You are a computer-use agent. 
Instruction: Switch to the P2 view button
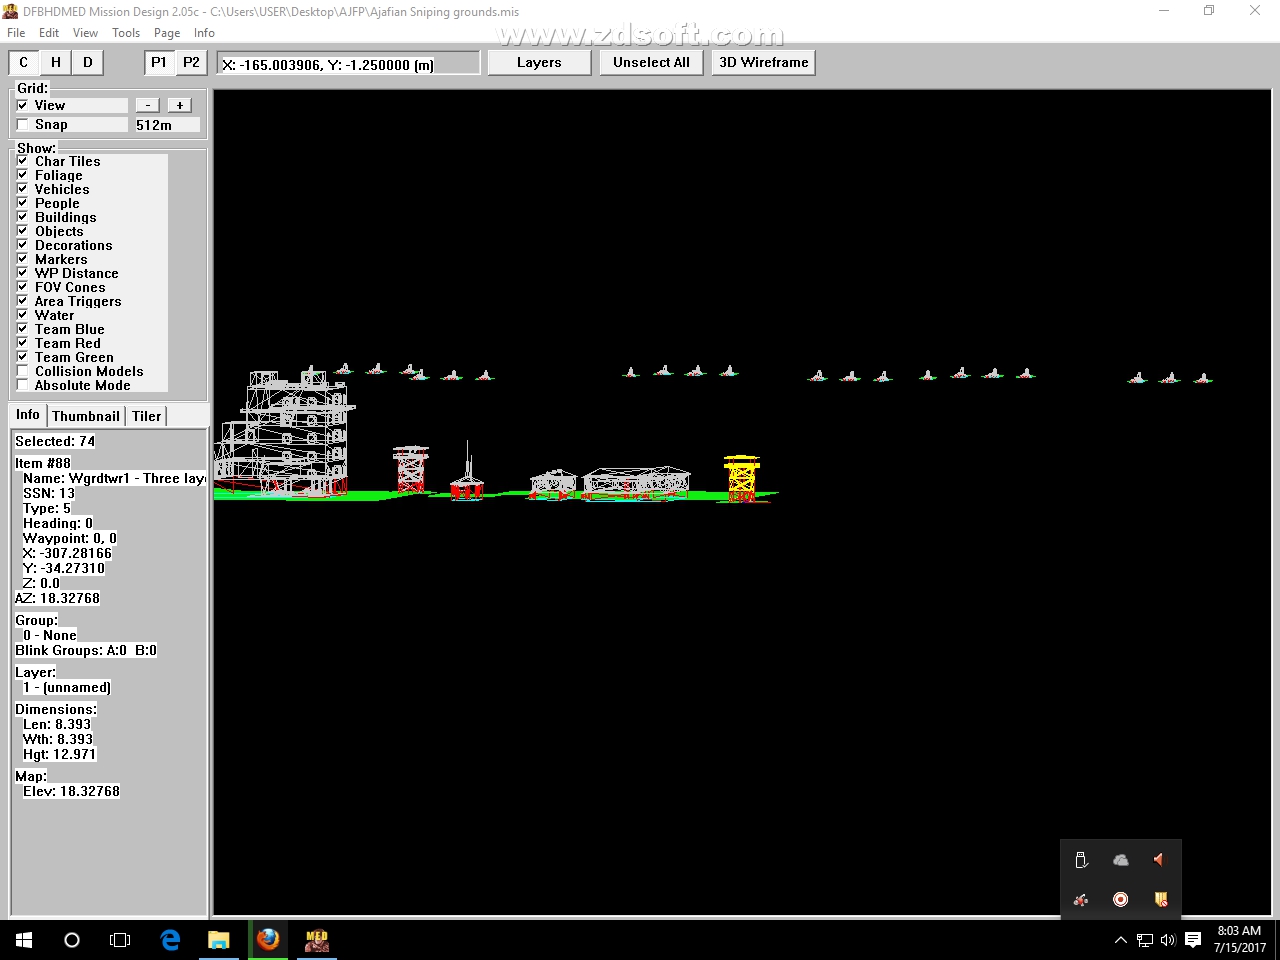pyautogui.click(x=191, y=62)
